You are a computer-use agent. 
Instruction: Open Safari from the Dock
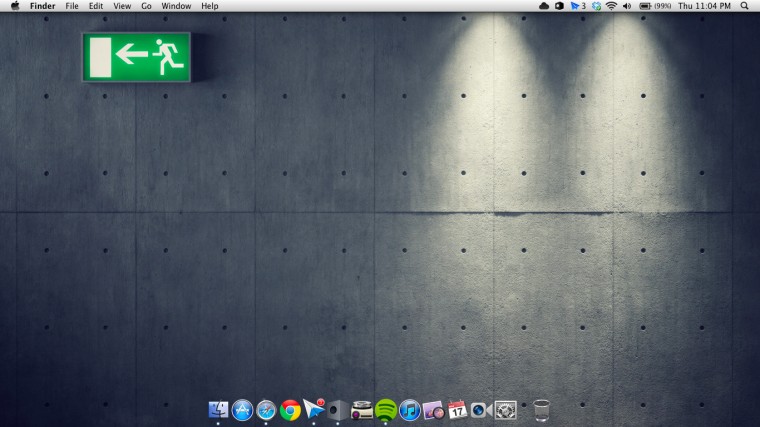coord(266,410)
